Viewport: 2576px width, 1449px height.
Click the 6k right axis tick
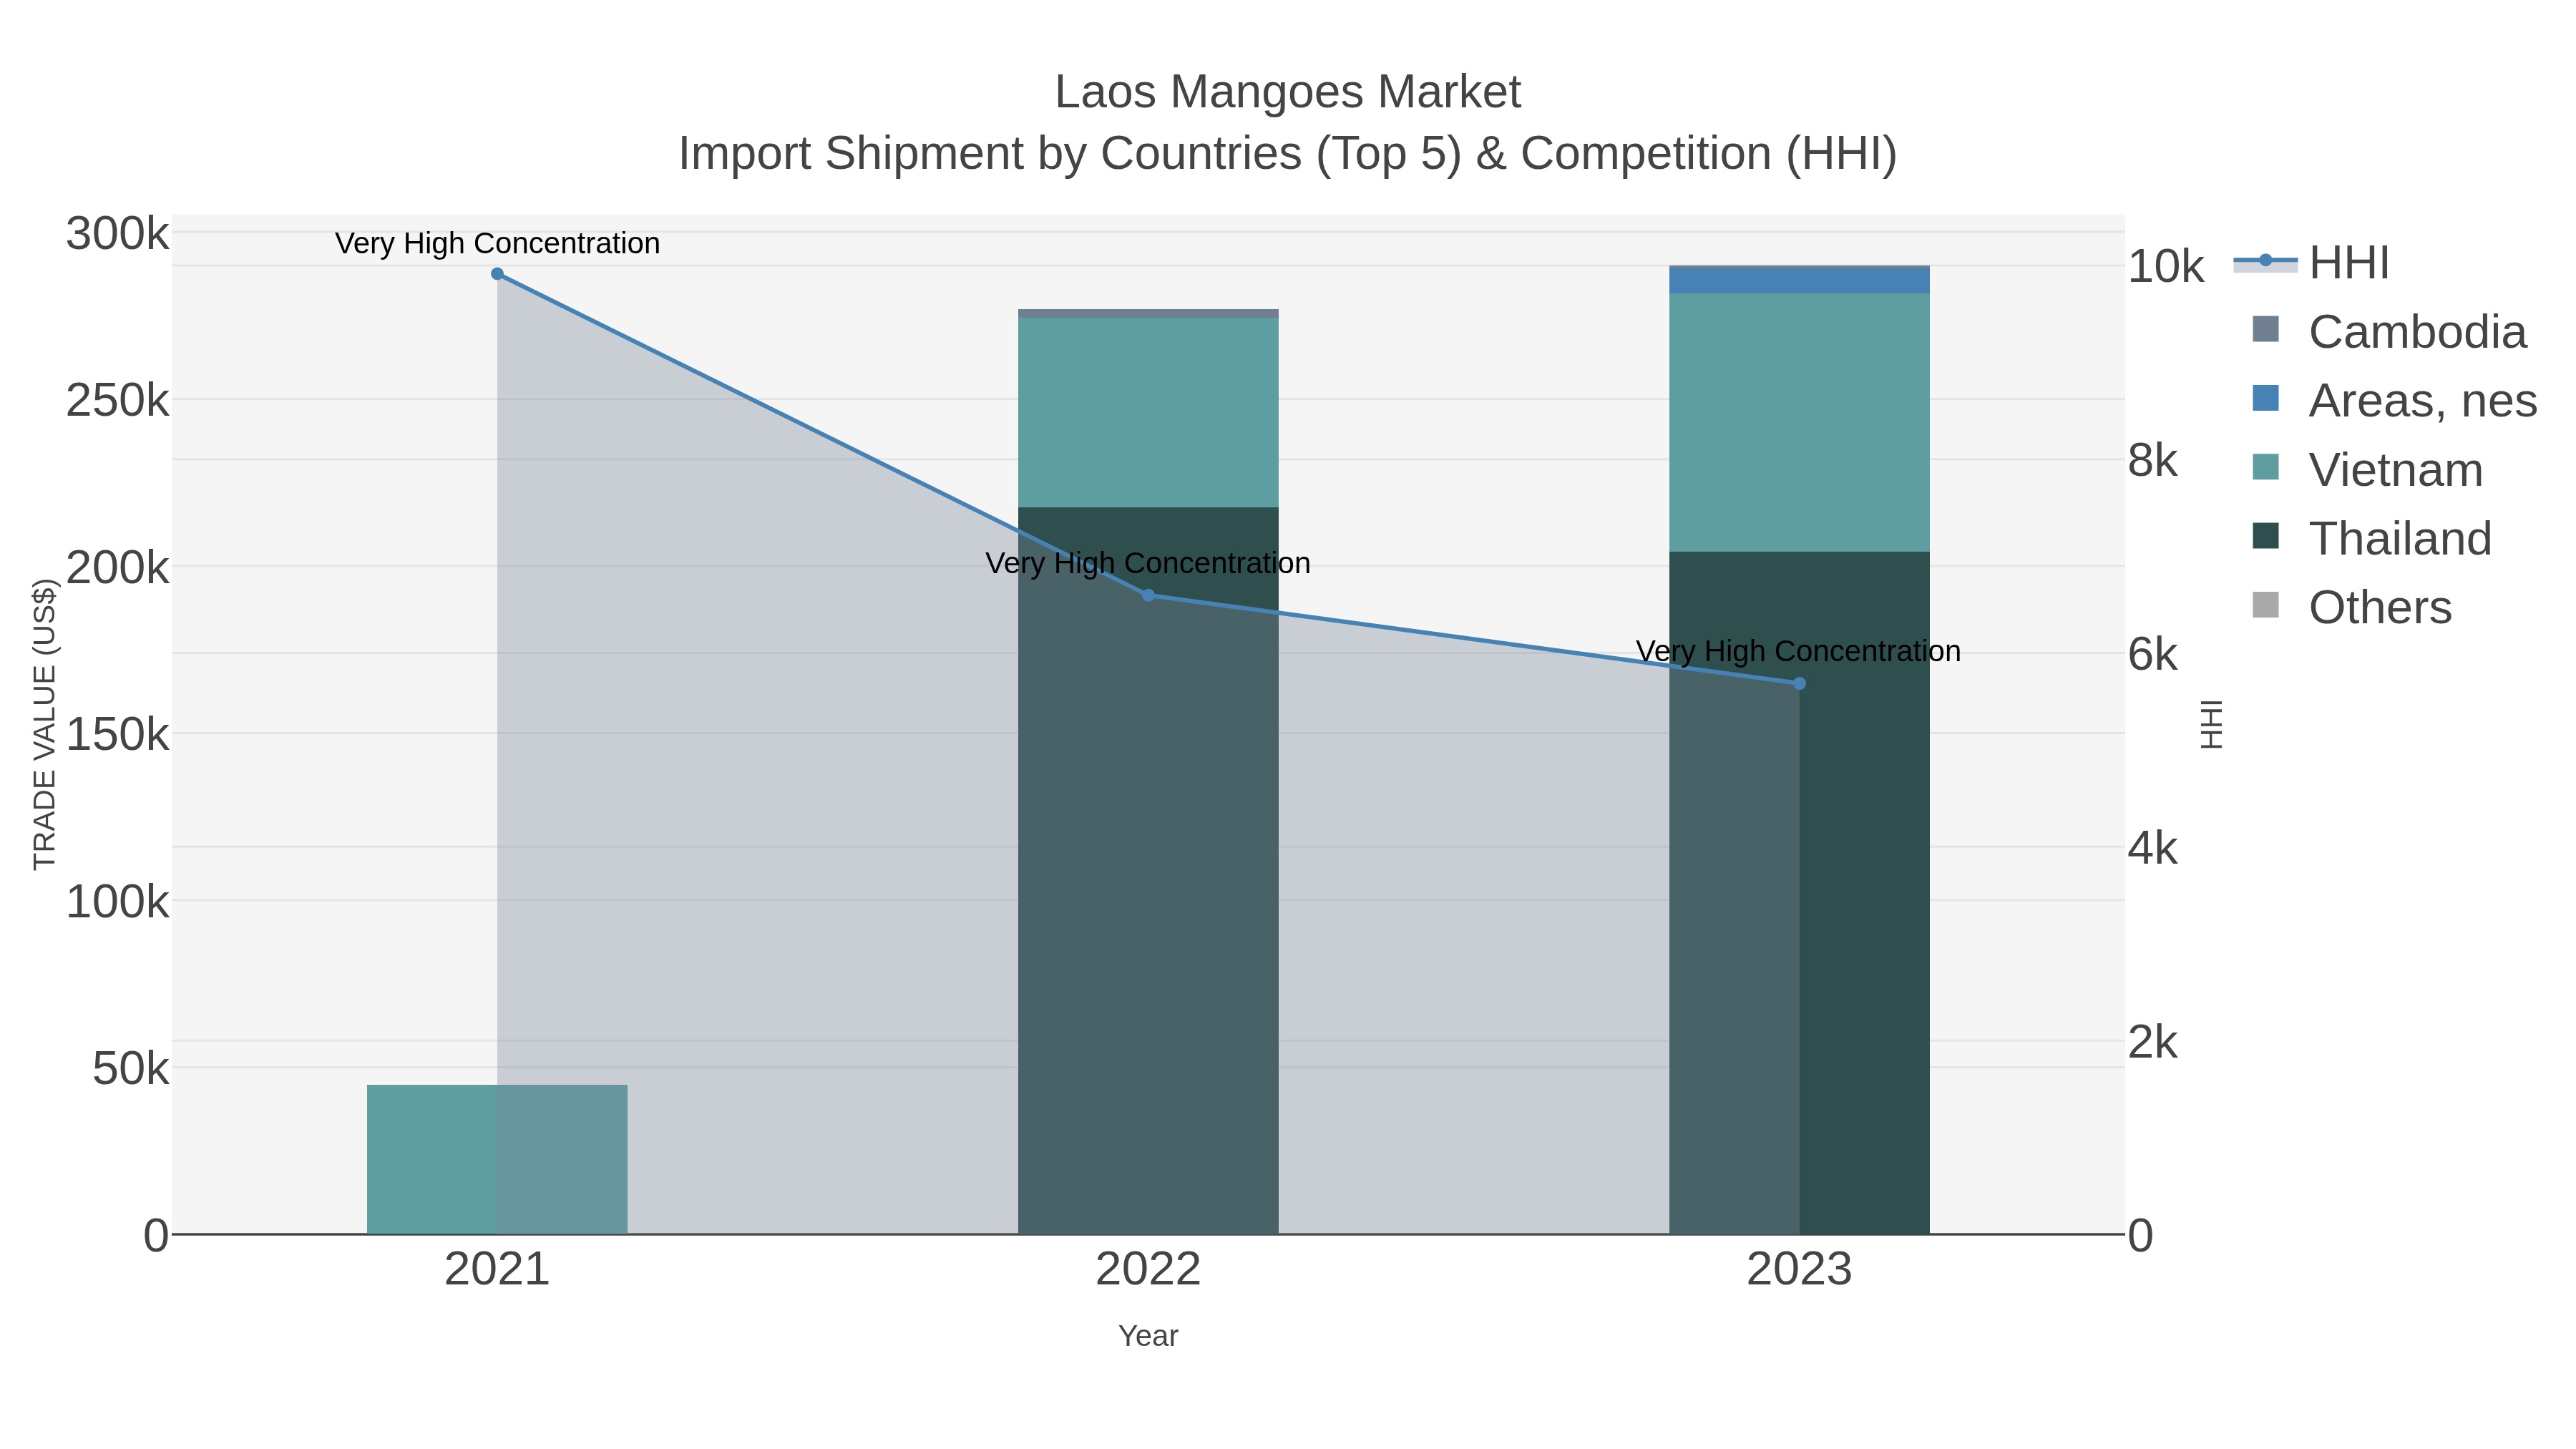(2153, 655)
